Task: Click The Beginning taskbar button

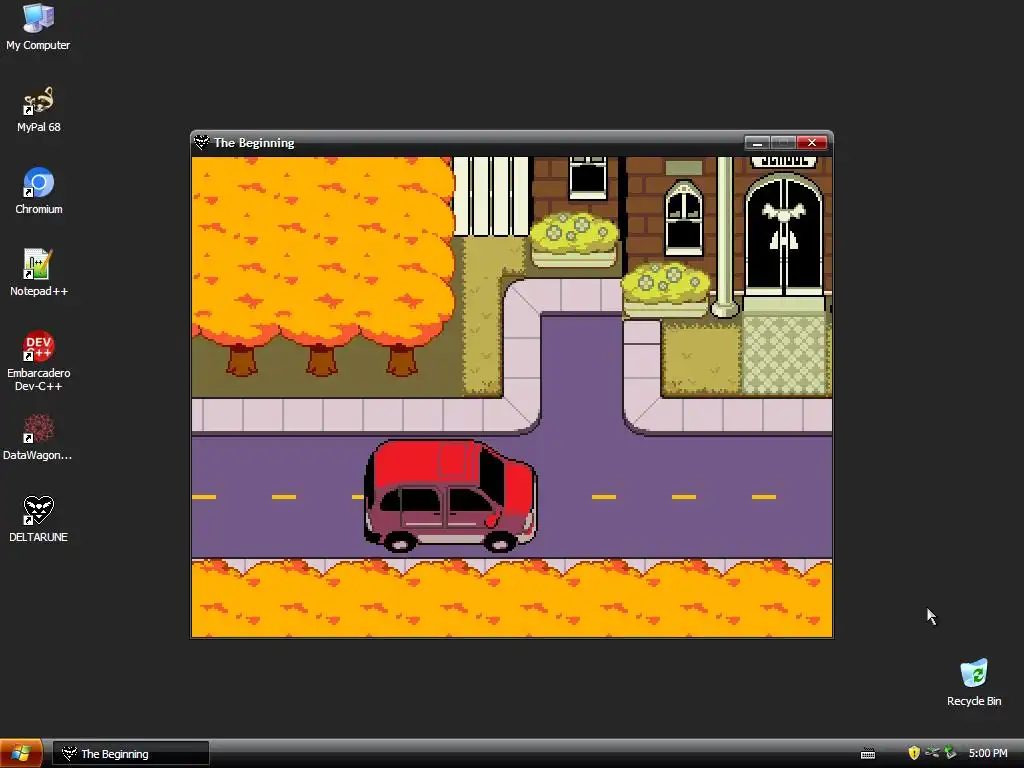Action: coord(131,754)
